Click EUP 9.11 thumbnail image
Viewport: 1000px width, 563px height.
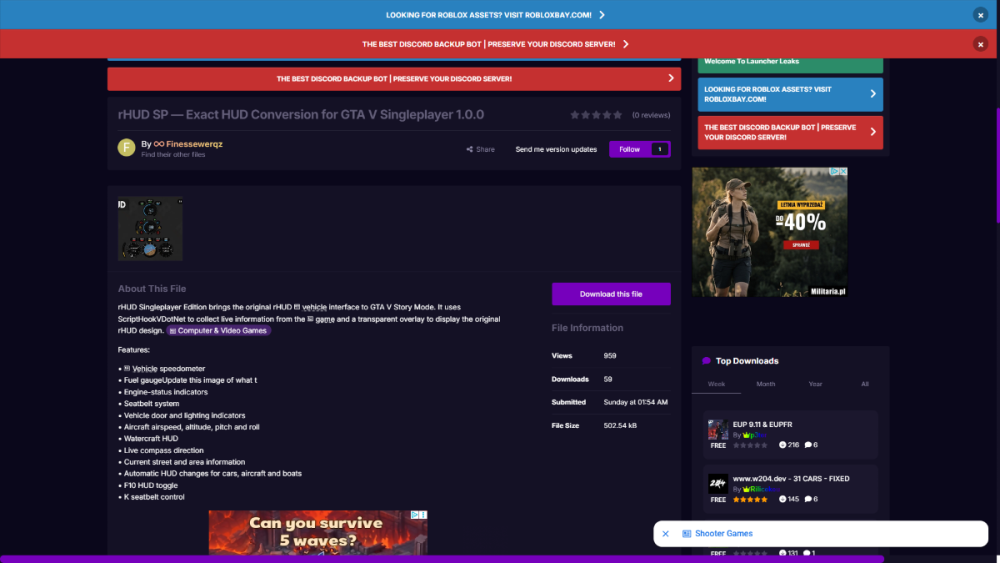point(717,430)
